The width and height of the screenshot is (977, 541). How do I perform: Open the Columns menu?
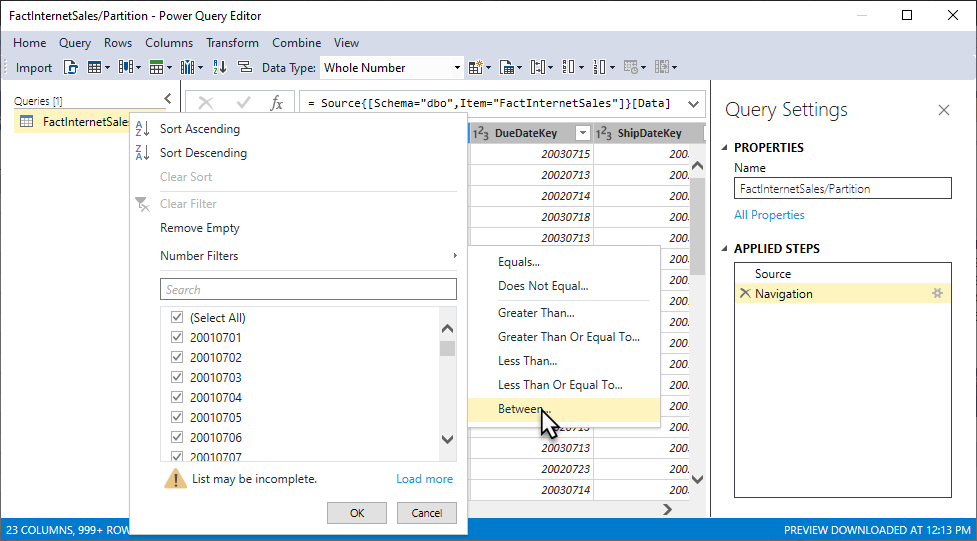click(169, 43)
